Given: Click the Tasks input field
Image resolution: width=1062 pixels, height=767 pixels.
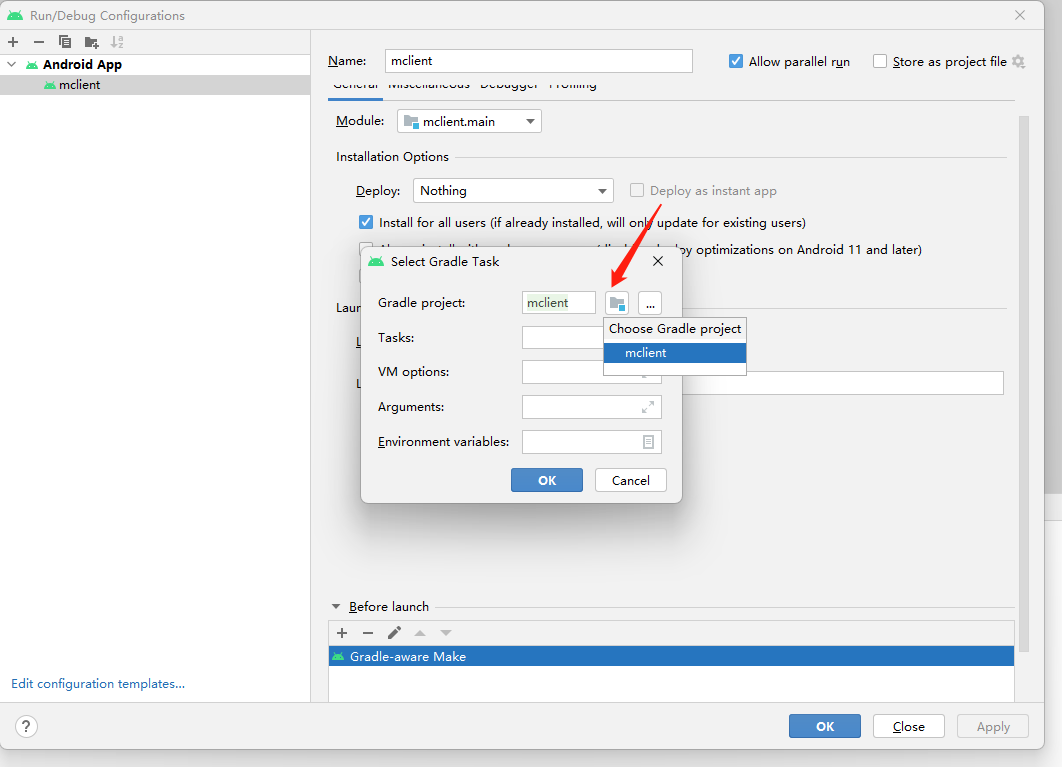Looking at the screenshot, I should (x=563, y=337).
